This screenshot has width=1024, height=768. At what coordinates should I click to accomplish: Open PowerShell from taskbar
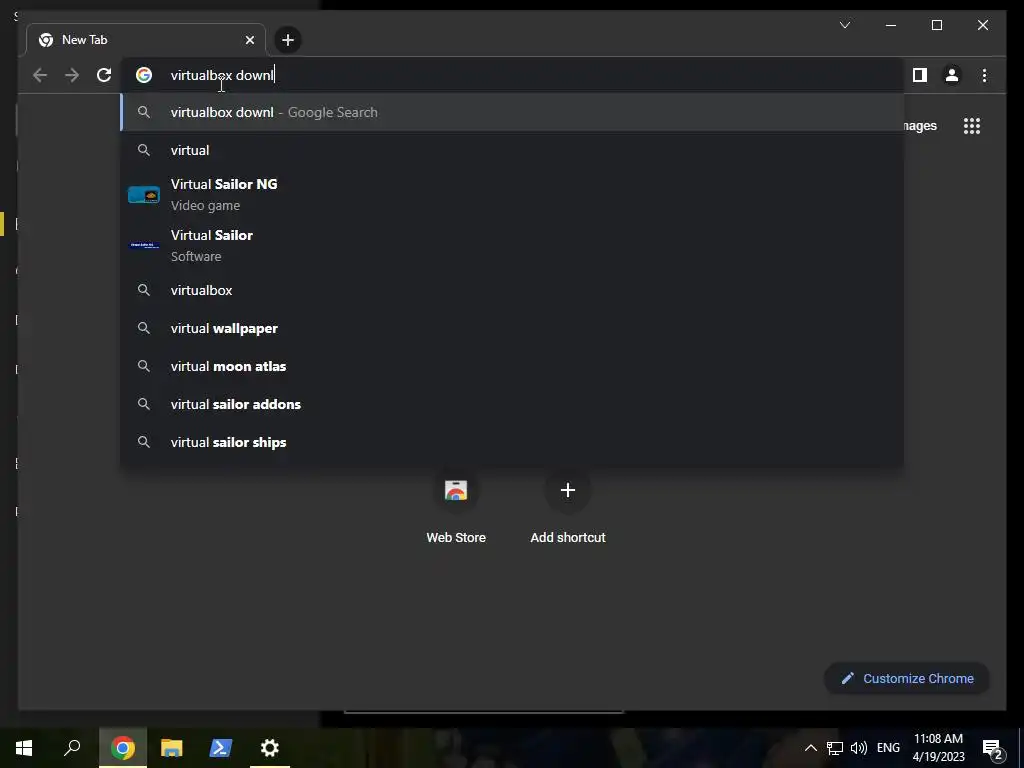(x=221, y=748)
